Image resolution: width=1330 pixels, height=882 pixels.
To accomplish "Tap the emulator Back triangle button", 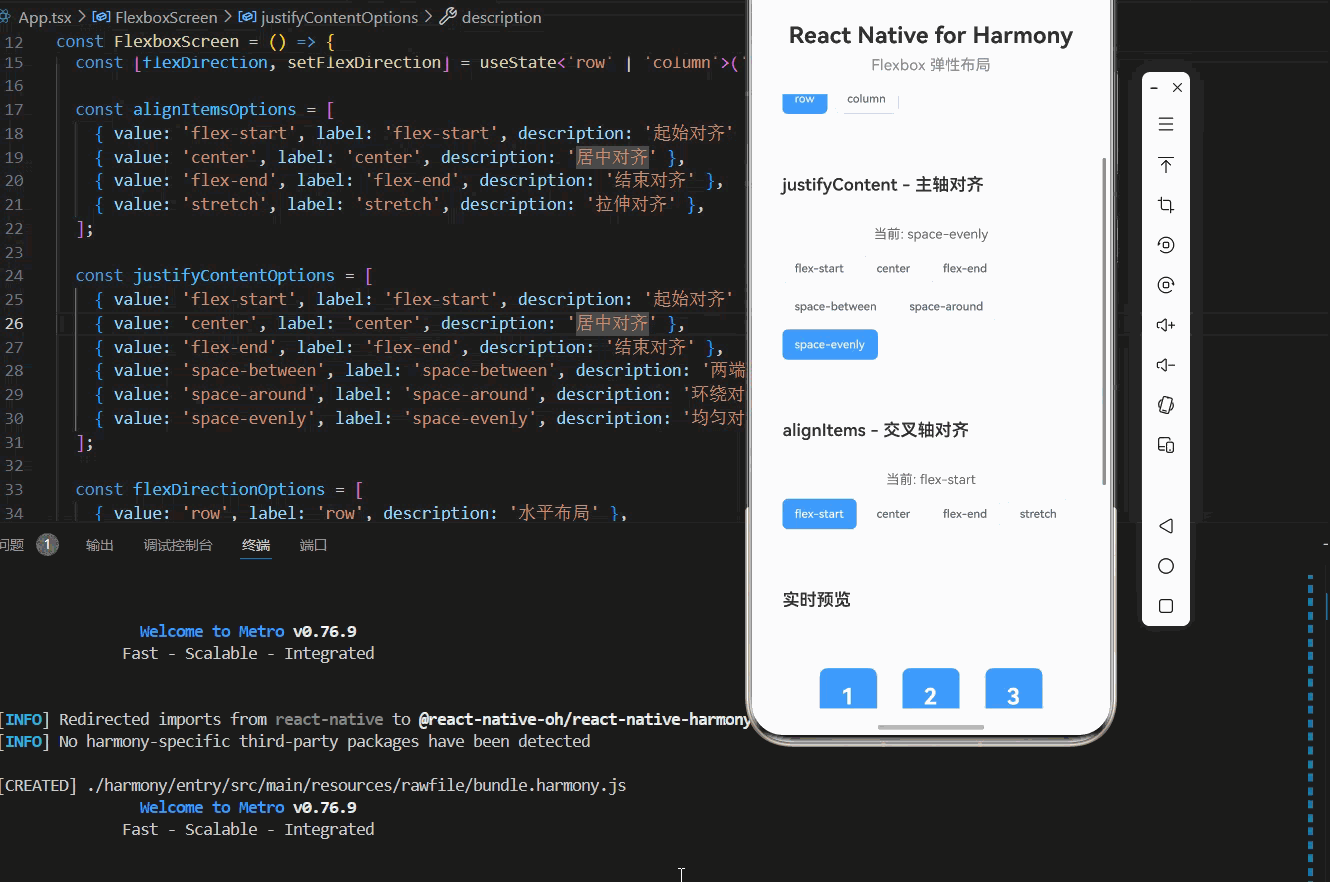I will [1166, 526].
